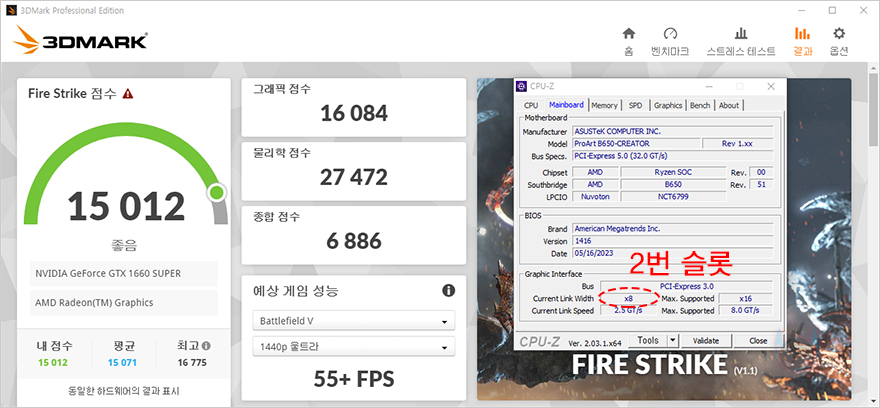
Task: Click 동일한 하드웨어의 결과 표시 link
Action: click(123, 391)
